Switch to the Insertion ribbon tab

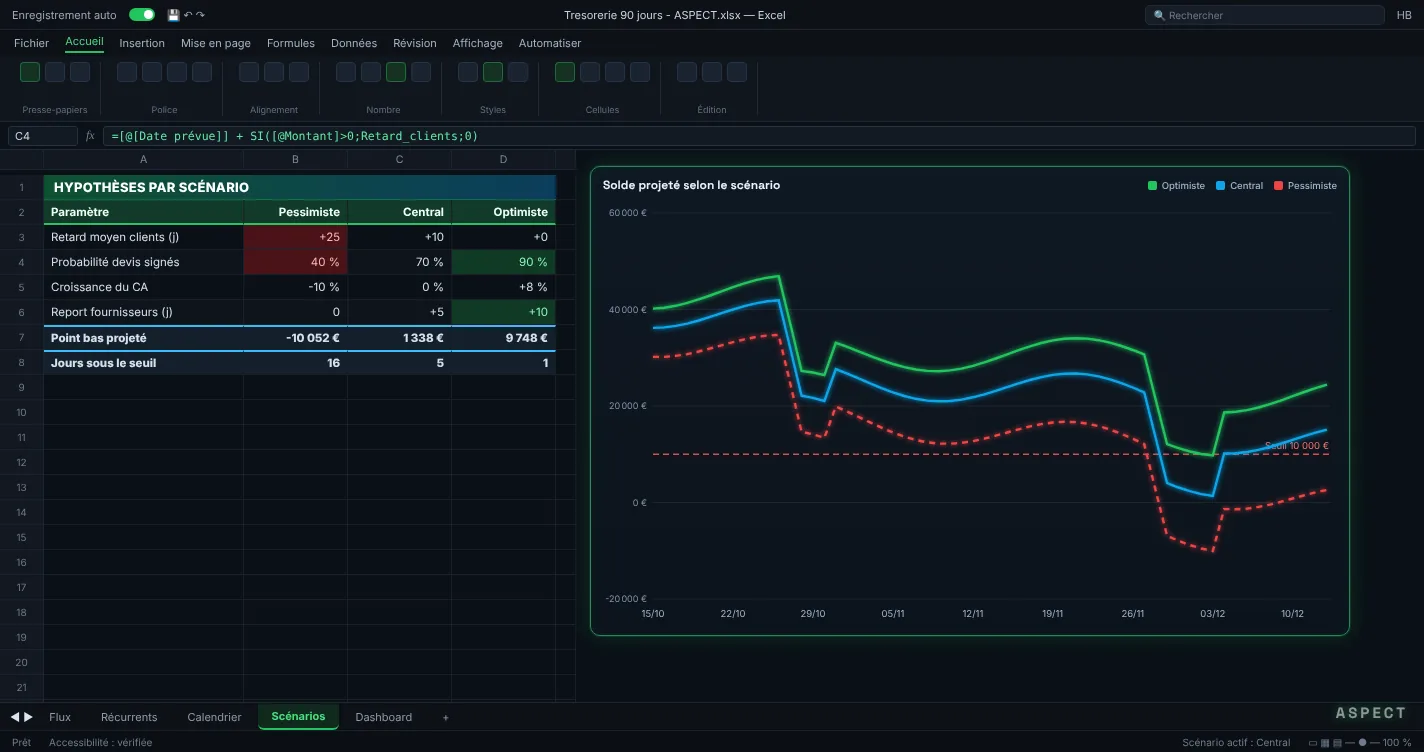click(x=142, y=43)
